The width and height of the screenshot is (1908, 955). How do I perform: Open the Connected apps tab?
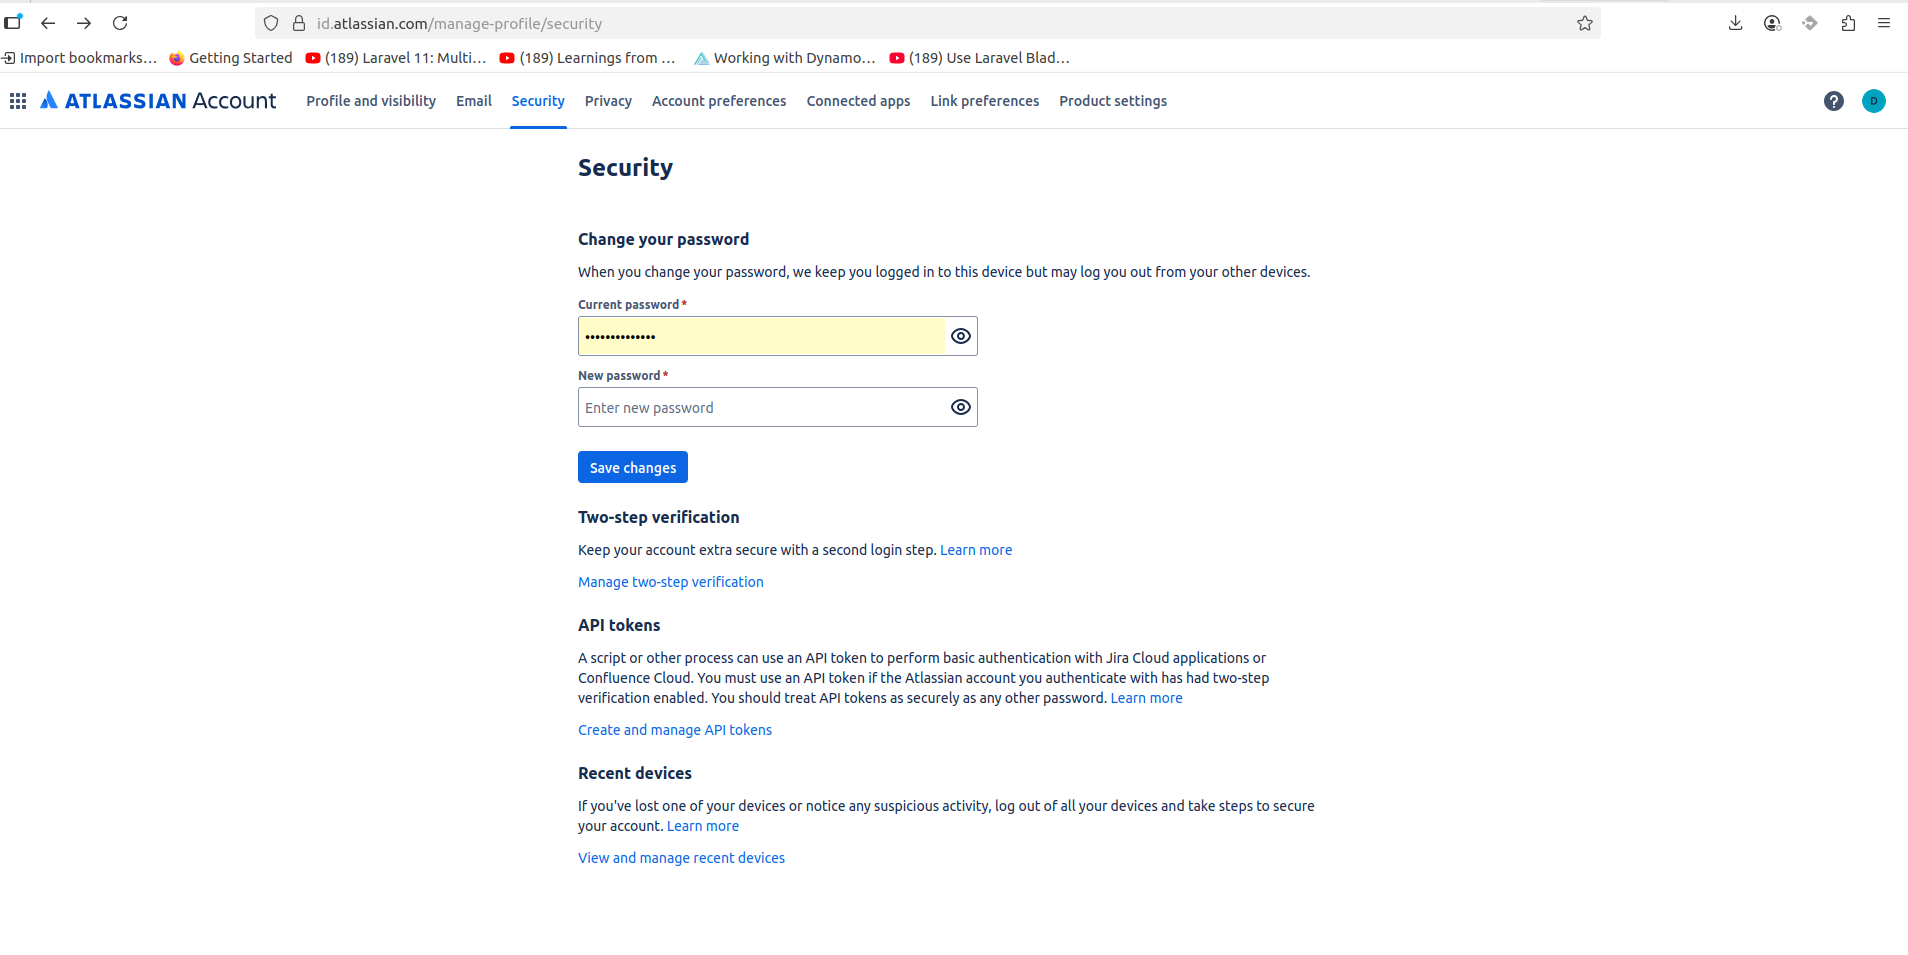[x=858, y=101]
